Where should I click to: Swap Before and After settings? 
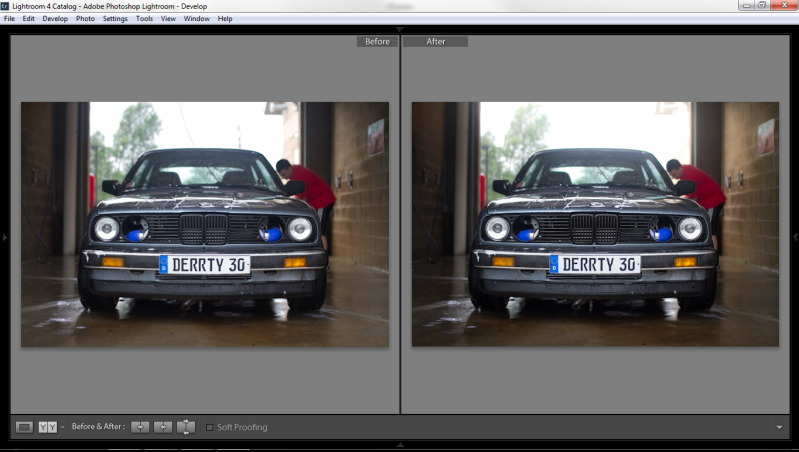186,427
